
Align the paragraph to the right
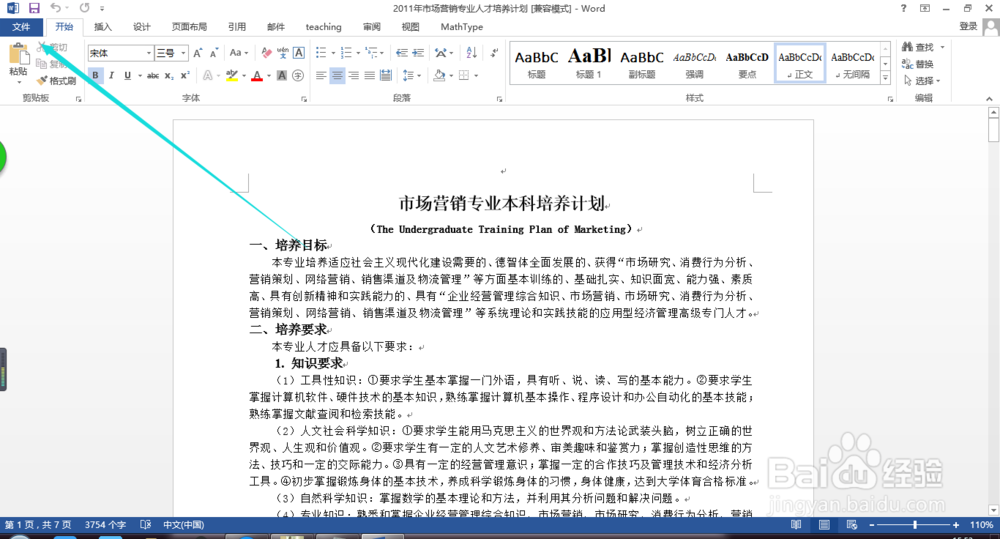click(x=353, y=75)
